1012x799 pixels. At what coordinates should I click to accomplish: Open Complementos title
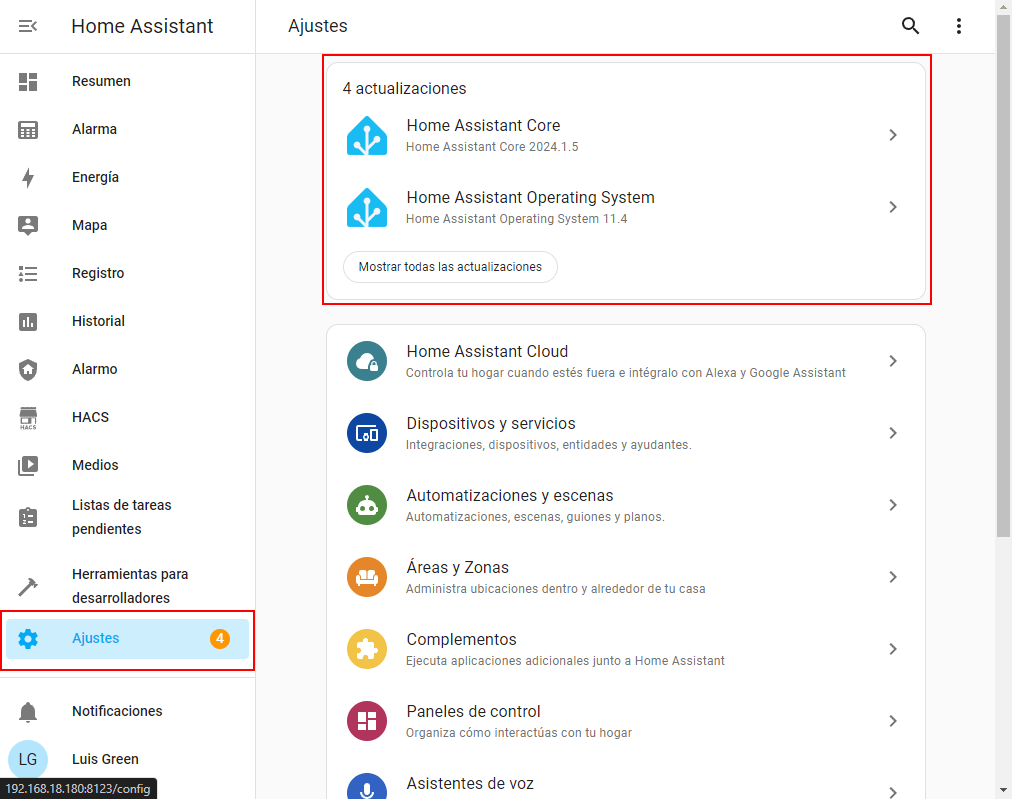point(461,640)
